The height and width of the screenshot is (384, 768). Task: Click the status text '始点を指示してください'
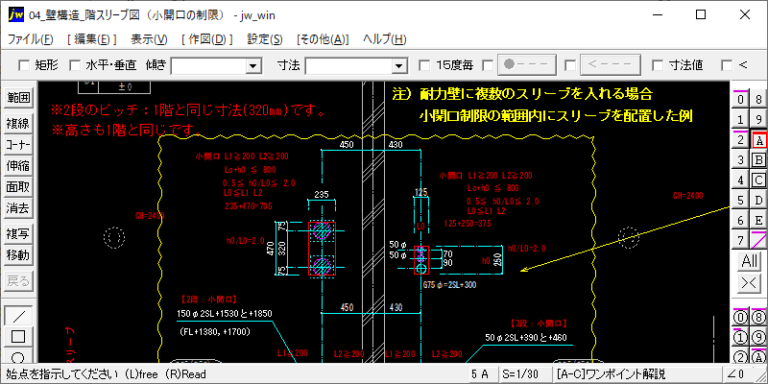62,375
